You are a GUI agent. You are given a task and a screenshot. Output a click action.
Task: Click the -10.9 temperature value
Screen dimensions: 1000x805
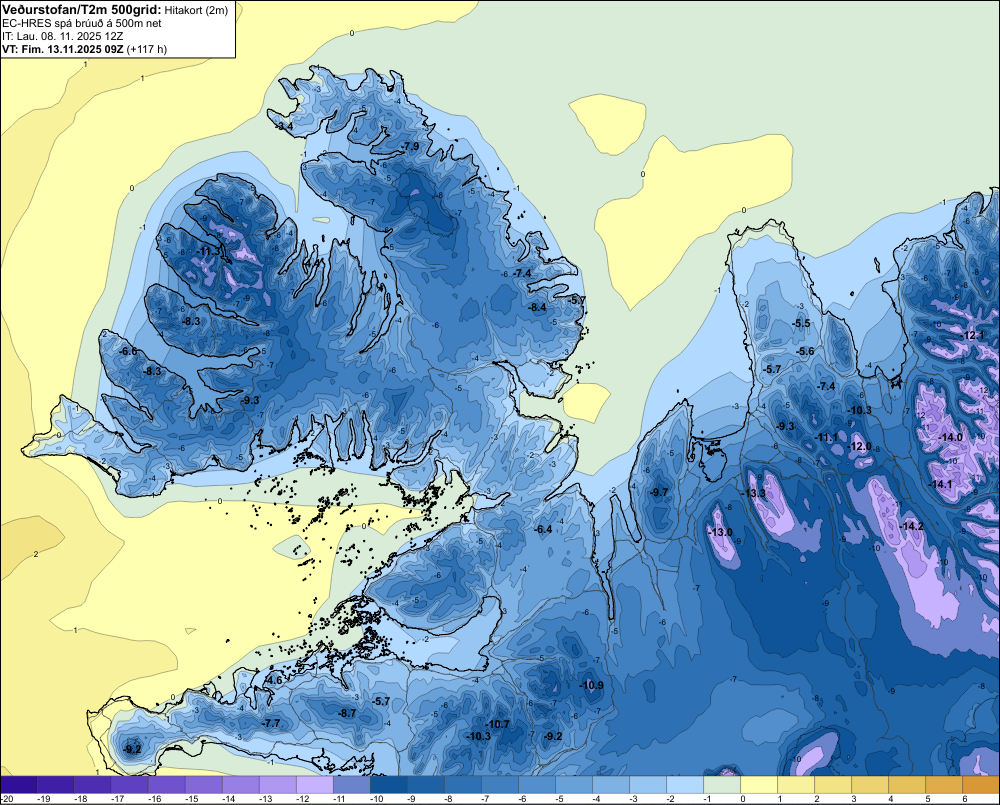[591, 685]
